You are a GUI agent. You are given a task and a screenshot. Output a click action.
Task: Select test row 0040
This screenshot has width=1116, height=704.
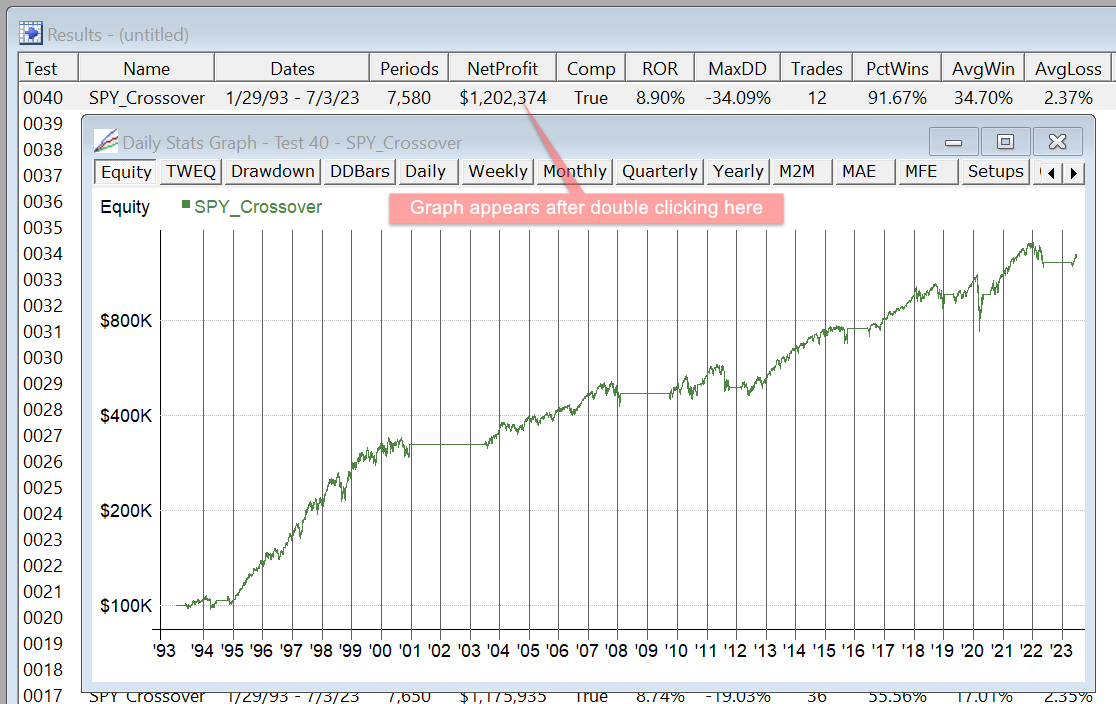click(x=41, y=98)
